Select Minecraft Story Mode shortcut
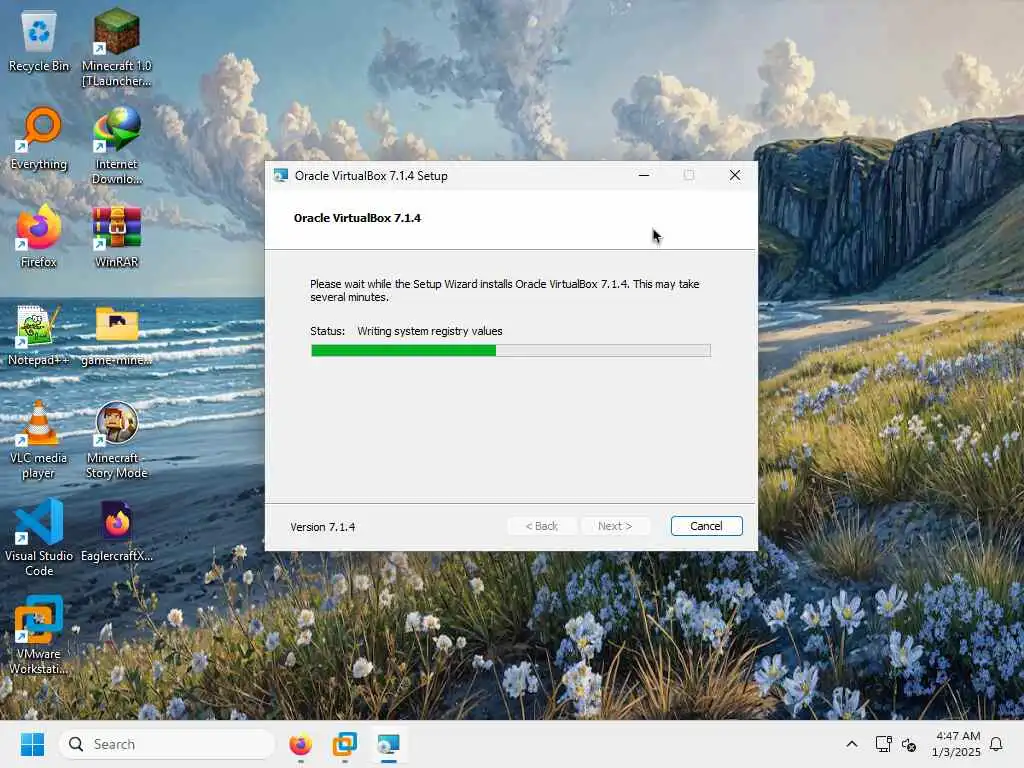1024x768 pixels. [116, 440]
